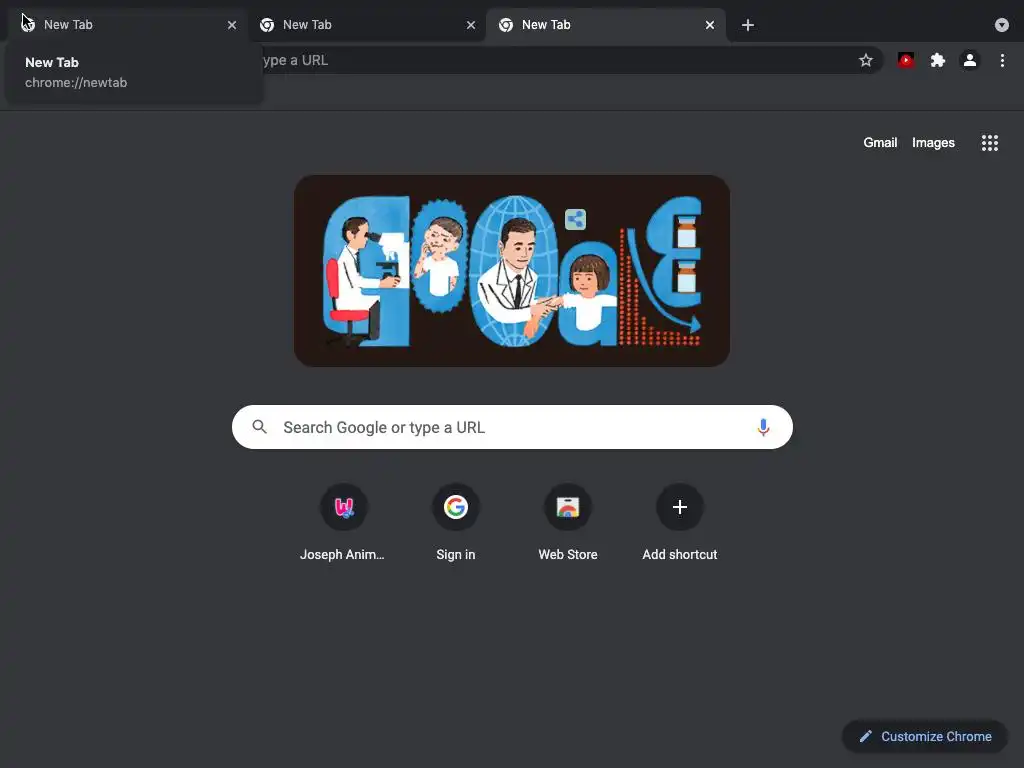Close the second New Tab
1024x768 pixels.
click(x=471, y=25)
